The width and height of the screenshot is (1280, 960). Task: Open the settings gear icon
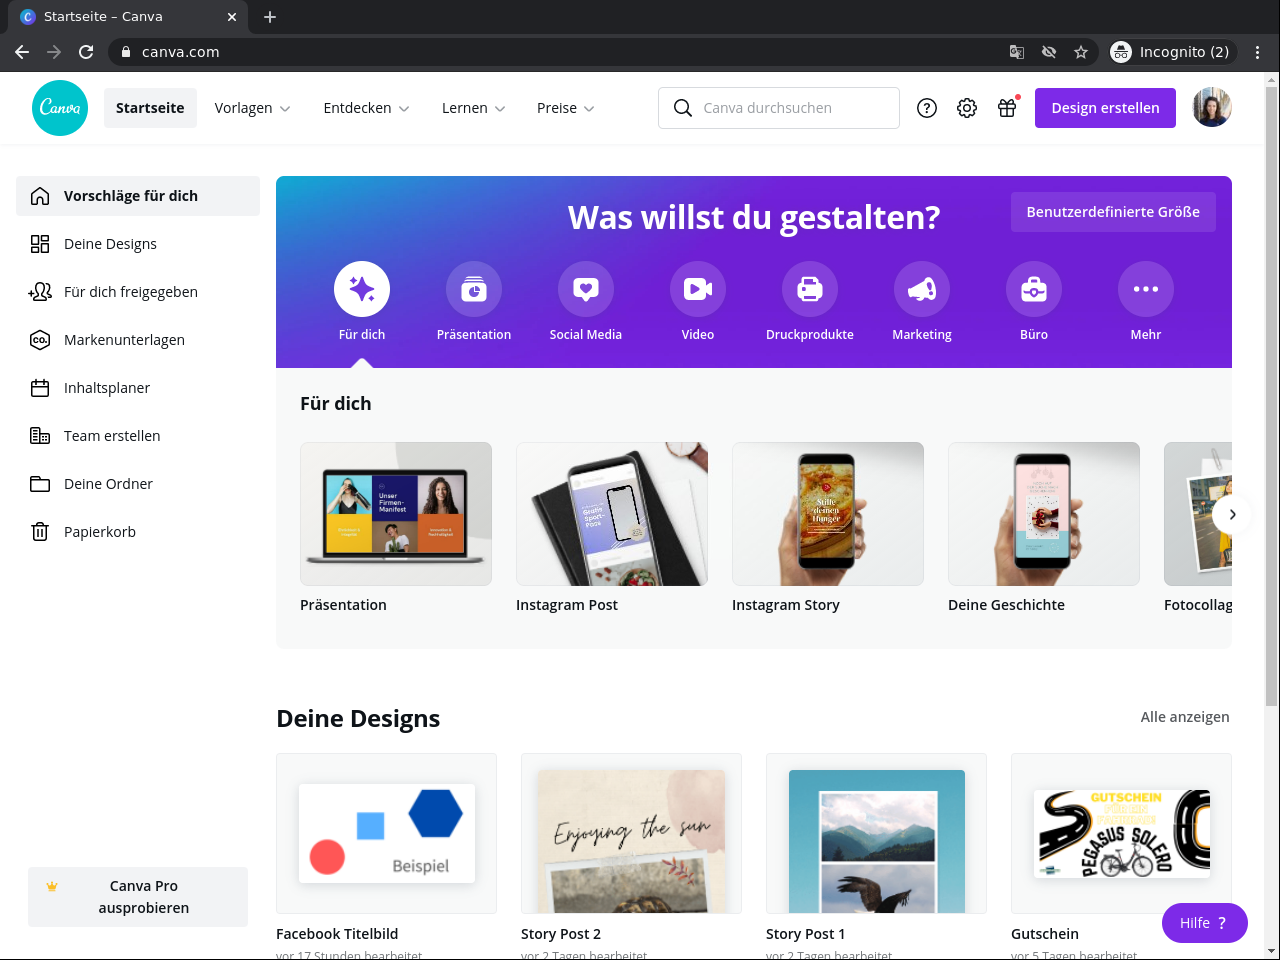(967, 108)
